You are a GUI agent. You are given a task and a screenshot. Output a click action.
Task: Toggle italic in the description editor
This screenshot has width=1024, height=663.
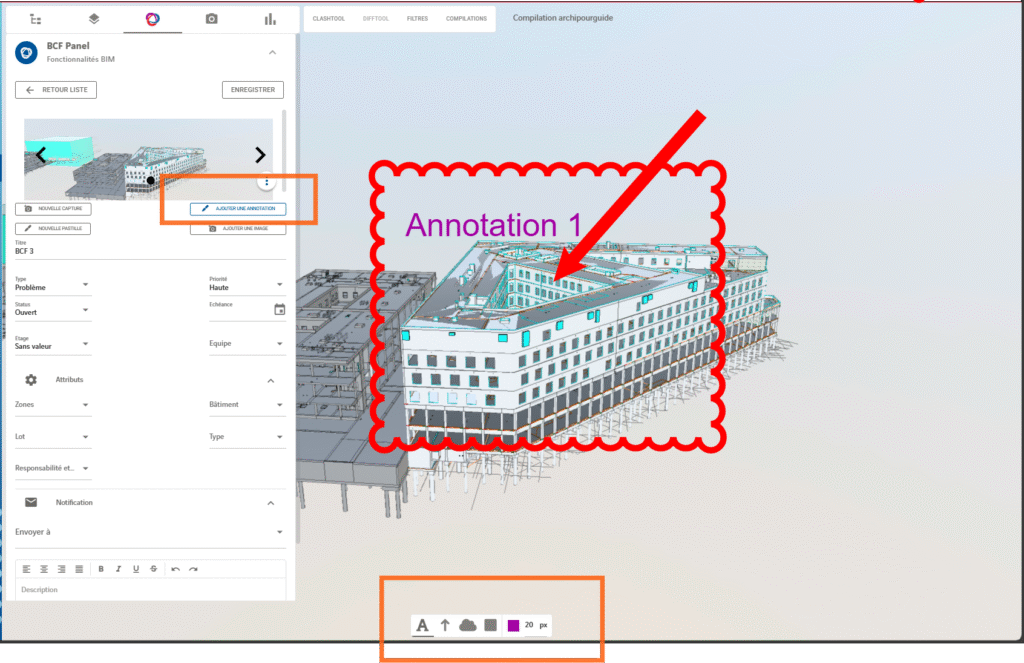pos(118,569)
